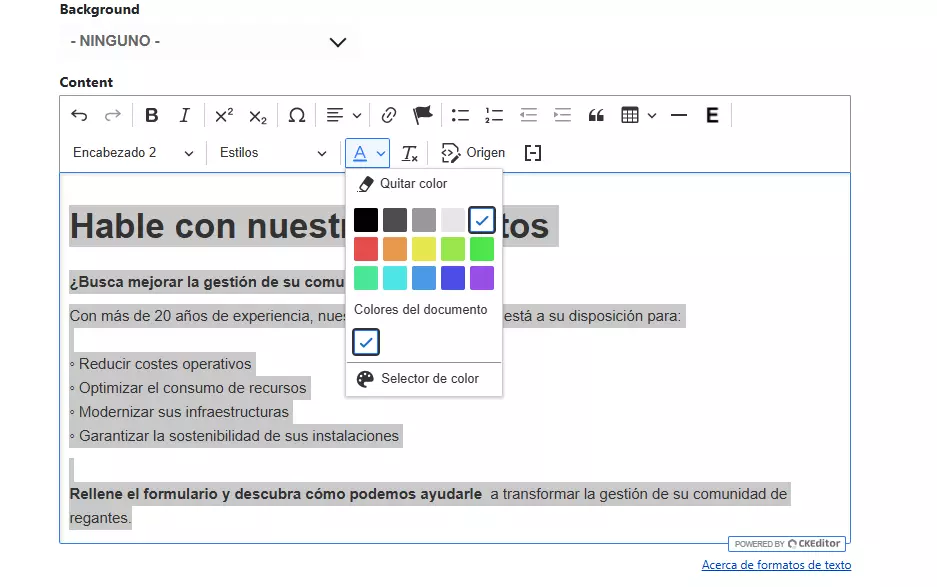This screenshot has width=937, height=587.
Task: Insert a special character with the Omega icon
Action: tap(296, 115)
